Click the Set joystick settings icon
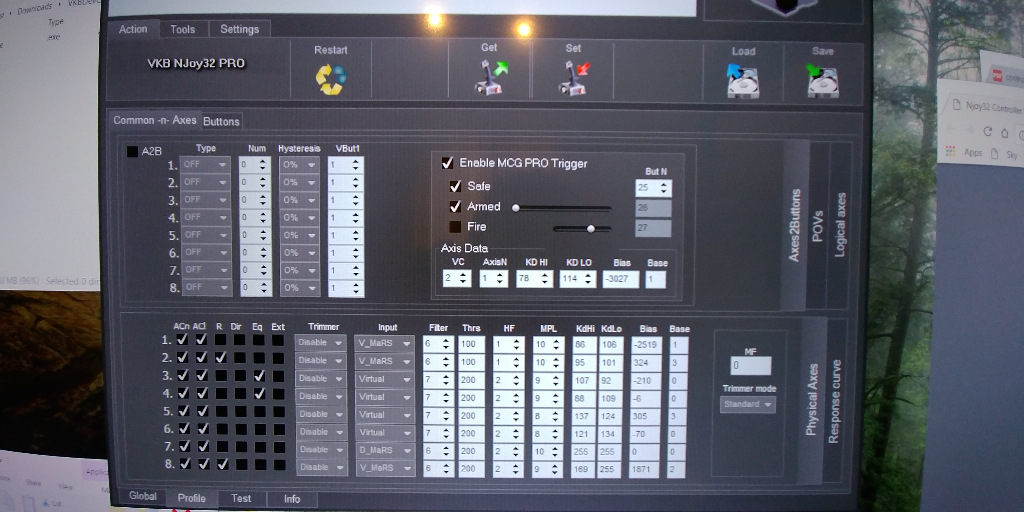1024x512 pixels. click(573, 78)
